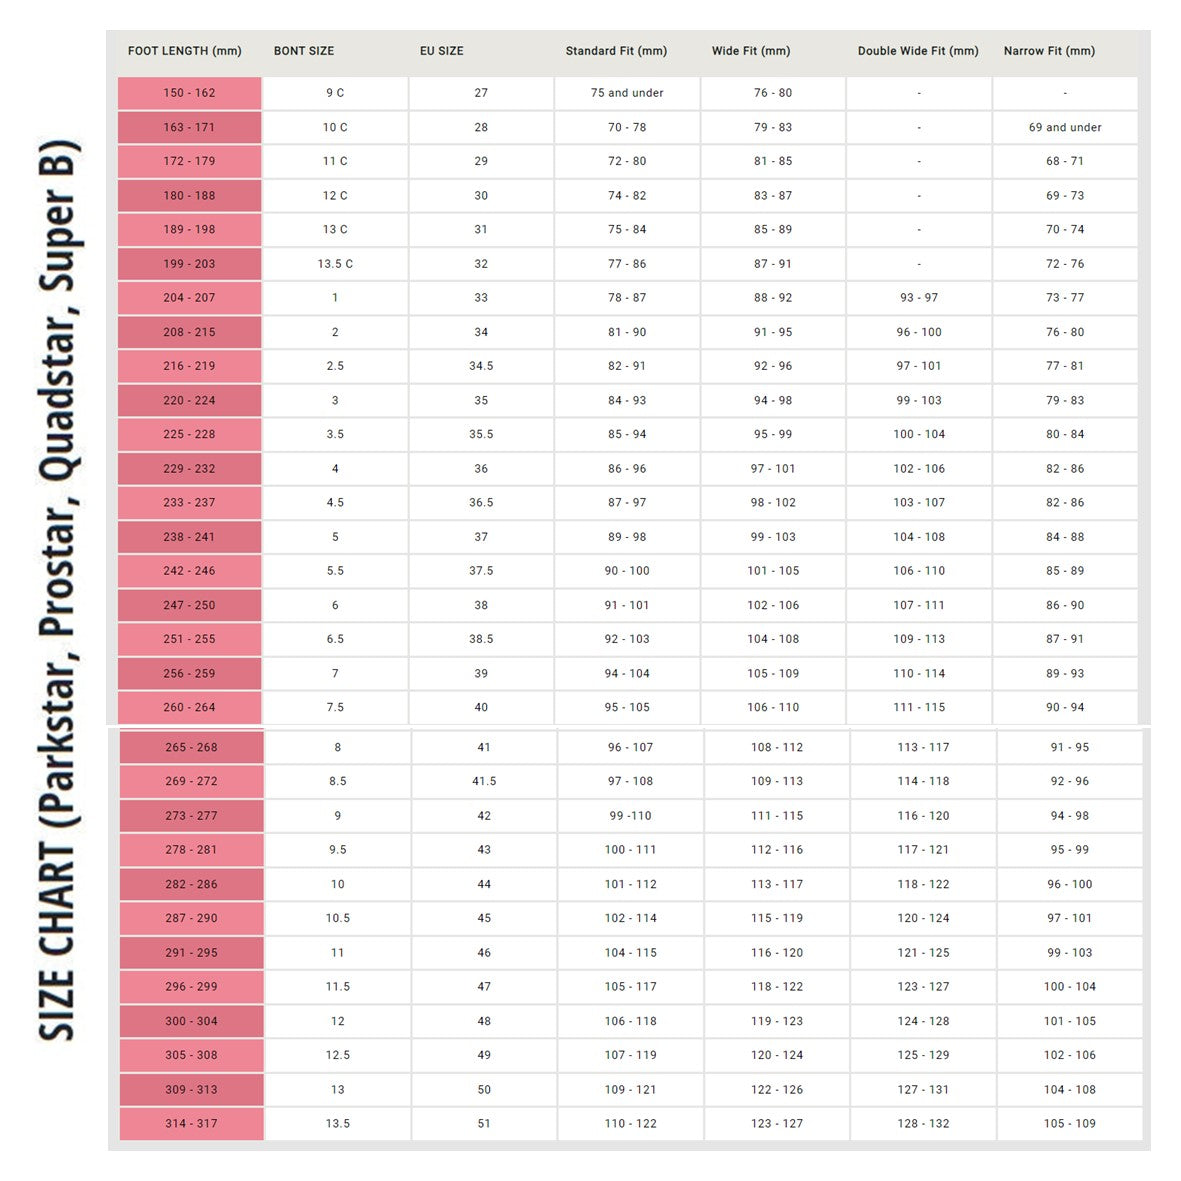The image size is (1181, 1181).
Task: Click the FOOT LENGTH (mm) column header
Action: (x=185, y=51)
